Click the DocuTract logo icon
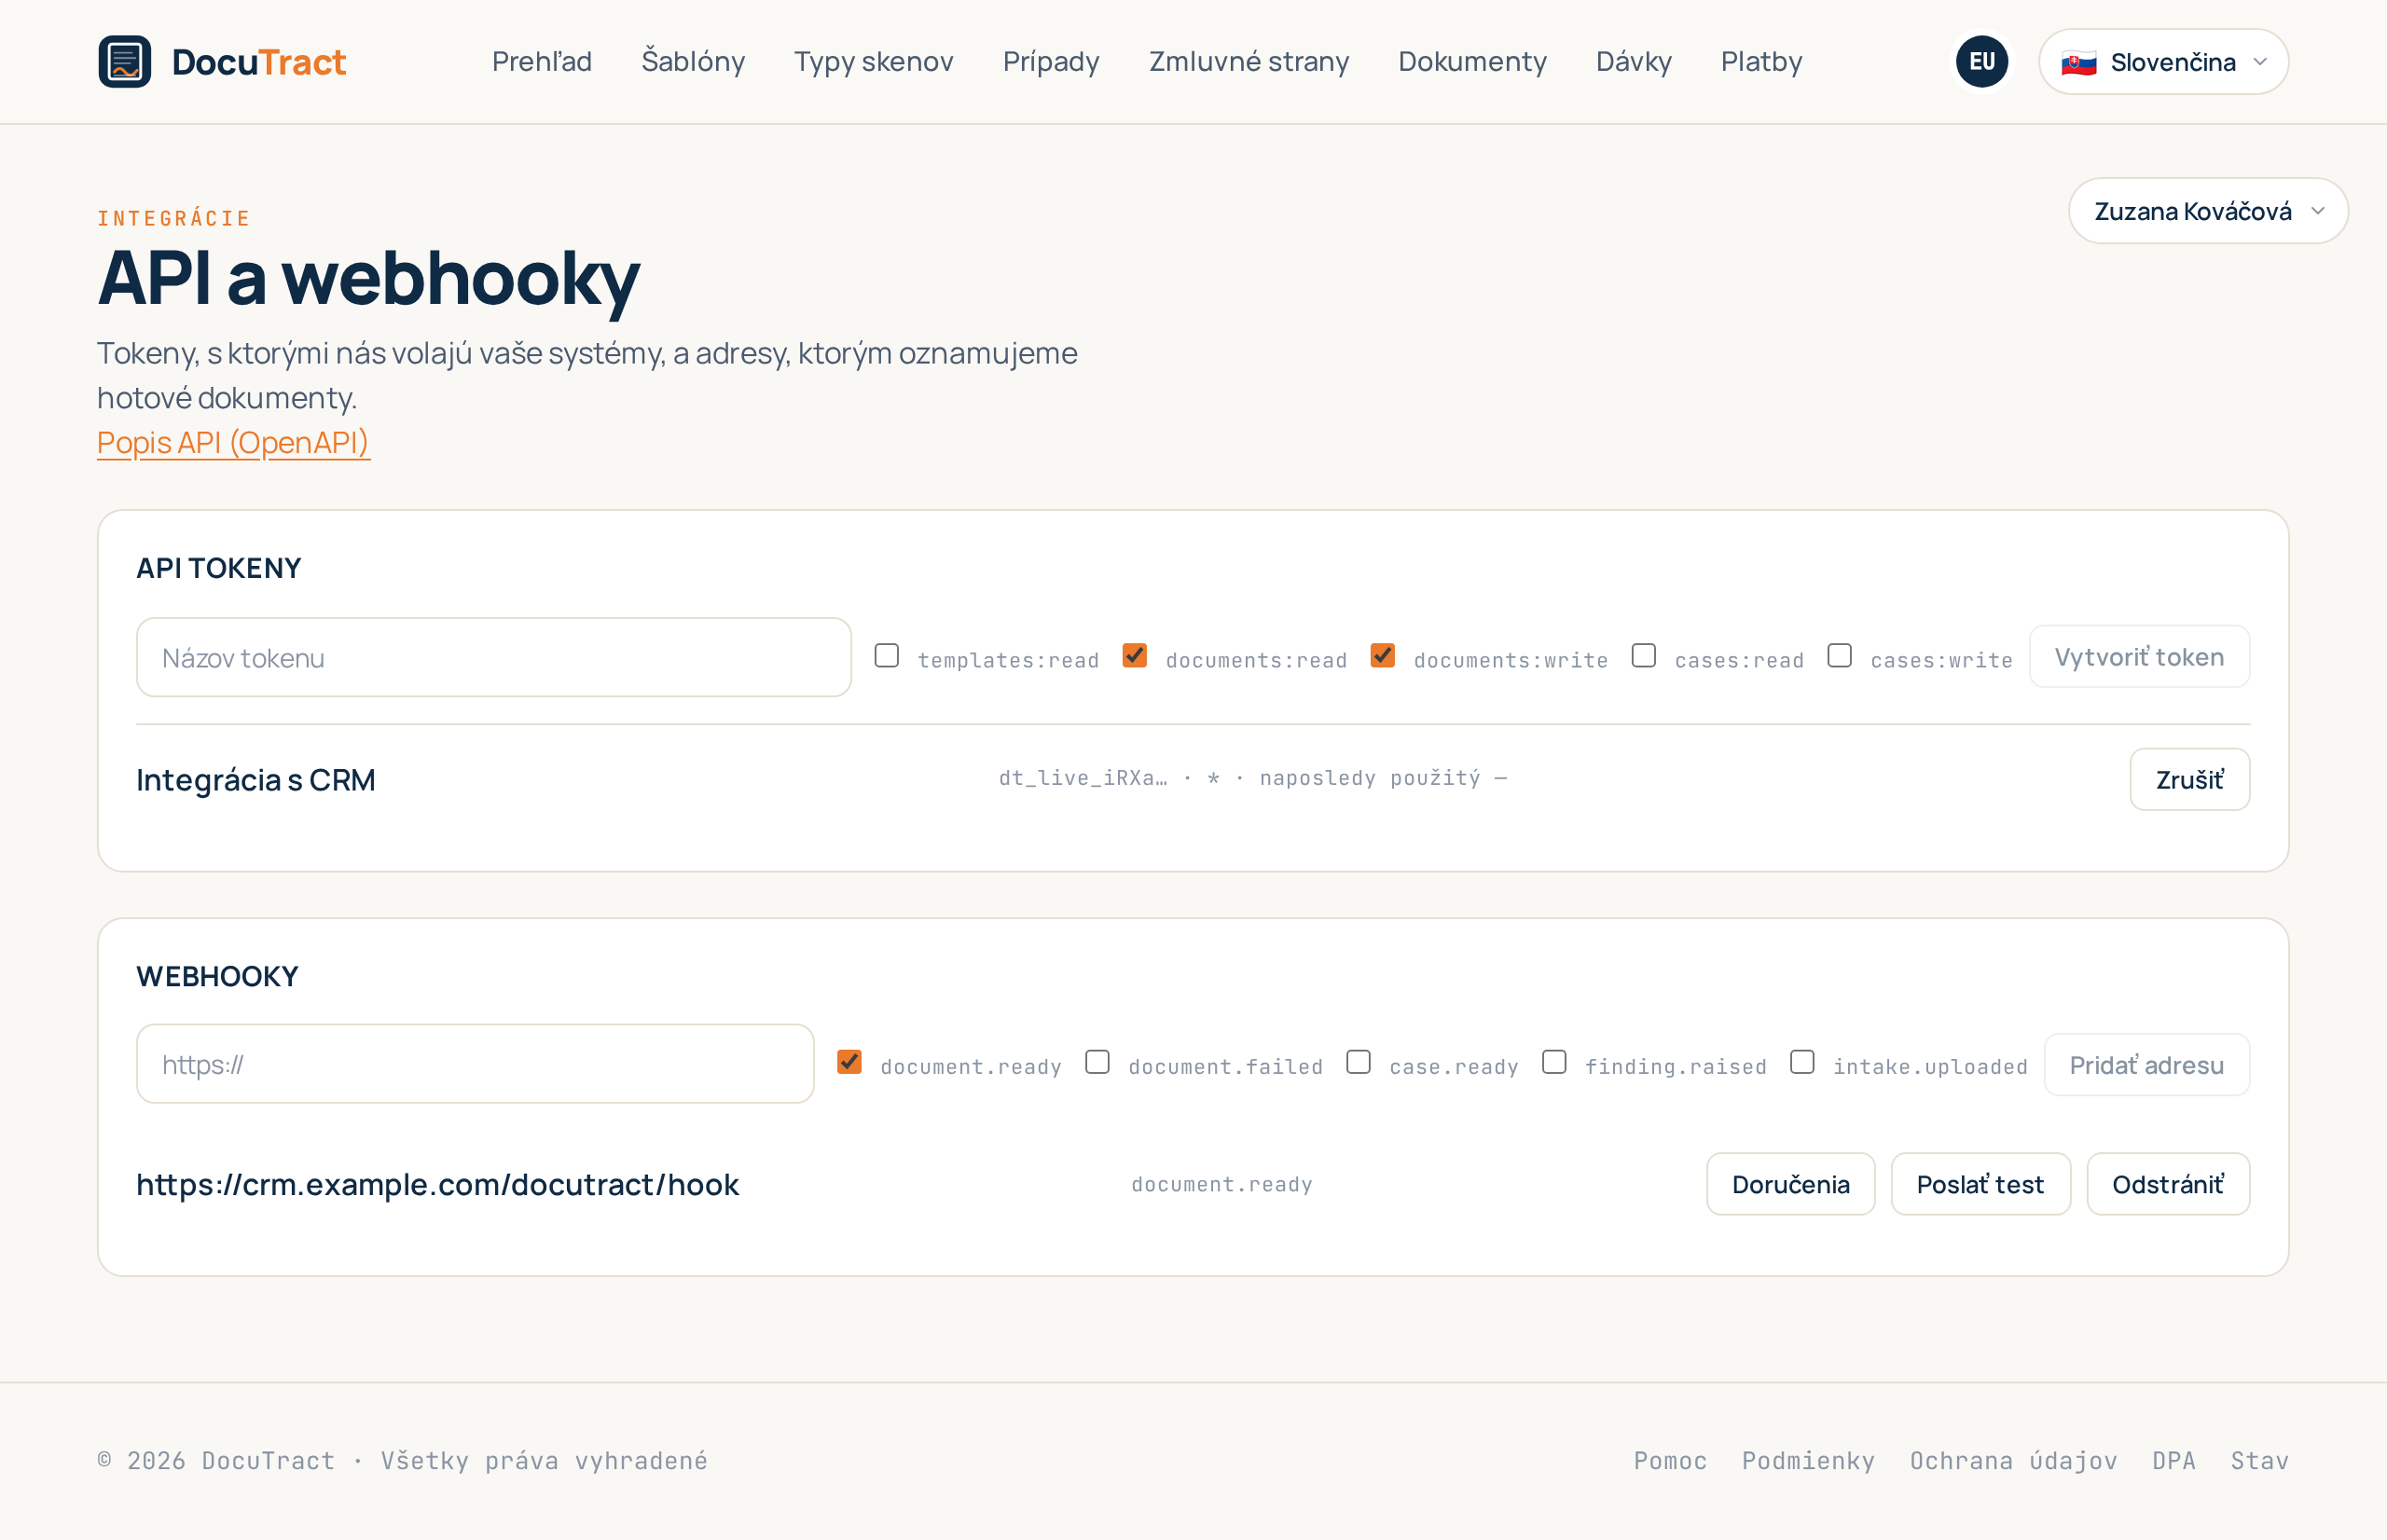Viewport: 2387px width, 1540px height. pyautogui.click(x=125, y=62)
